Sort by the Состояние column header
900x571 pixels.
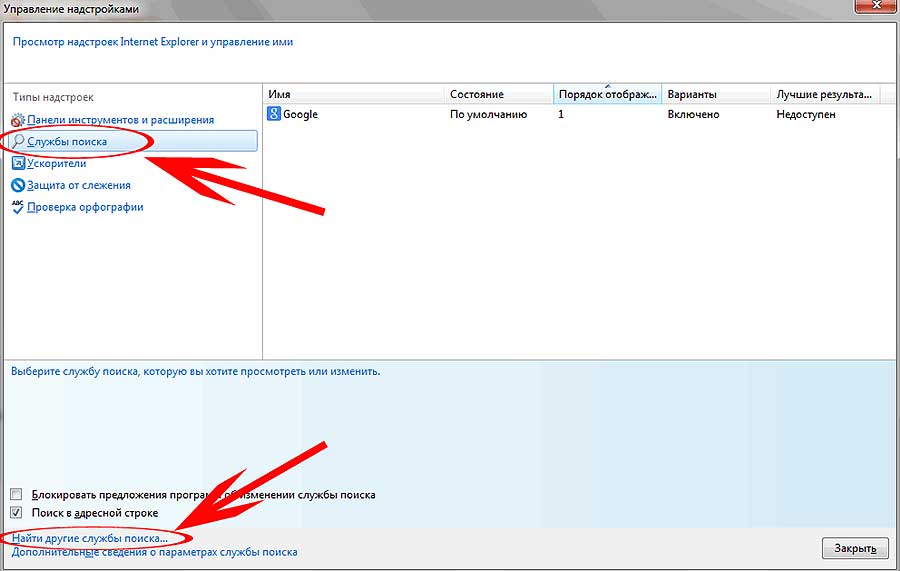(499, 94)
